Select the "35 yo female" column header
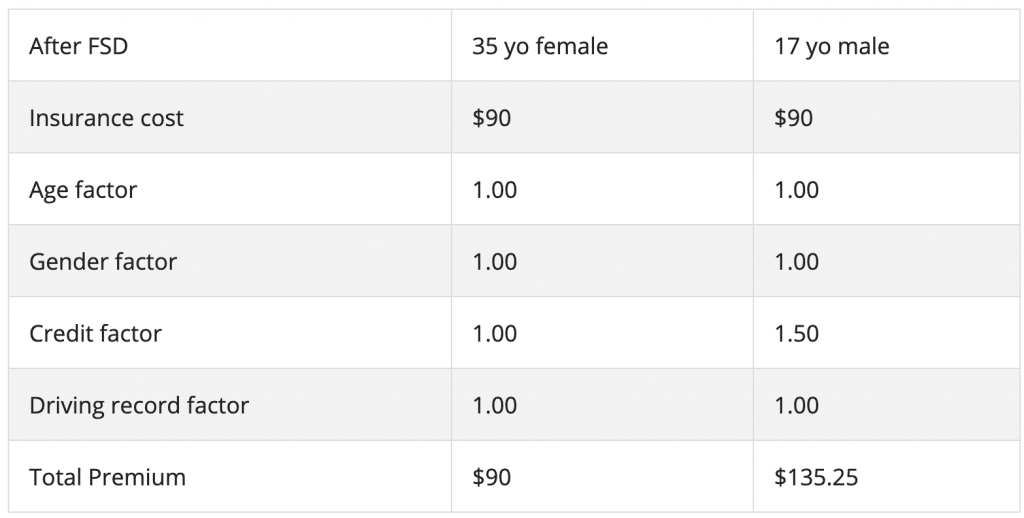Viewport: 1024px width, 518px height. 540,46
